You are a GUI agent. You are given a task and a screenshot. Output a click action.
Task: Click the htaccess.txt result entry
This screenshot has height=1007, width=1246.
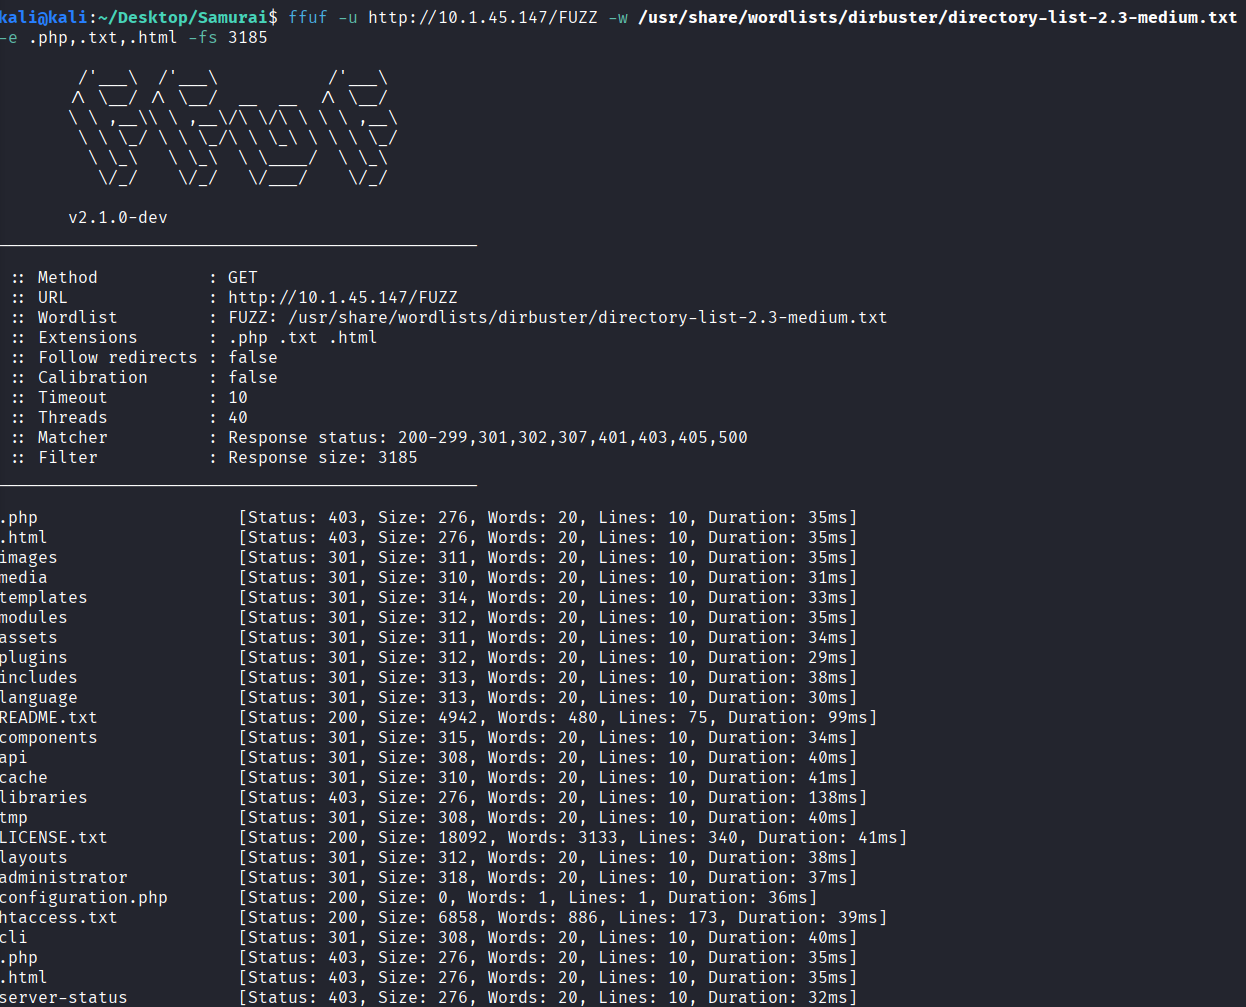click(x=58, y=917)
